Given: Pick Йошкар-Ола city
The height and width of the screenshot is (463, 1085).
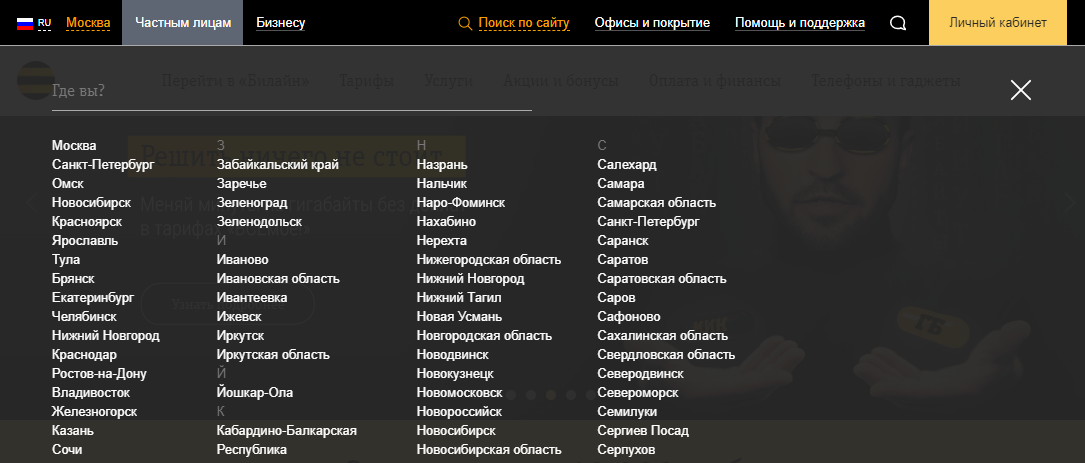Looking at the screenshot, I should coord(255,392).
